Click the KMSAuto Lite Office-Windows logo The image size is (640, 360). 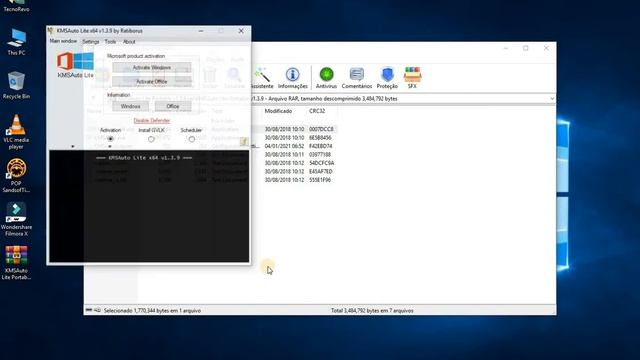coord(75,62)
